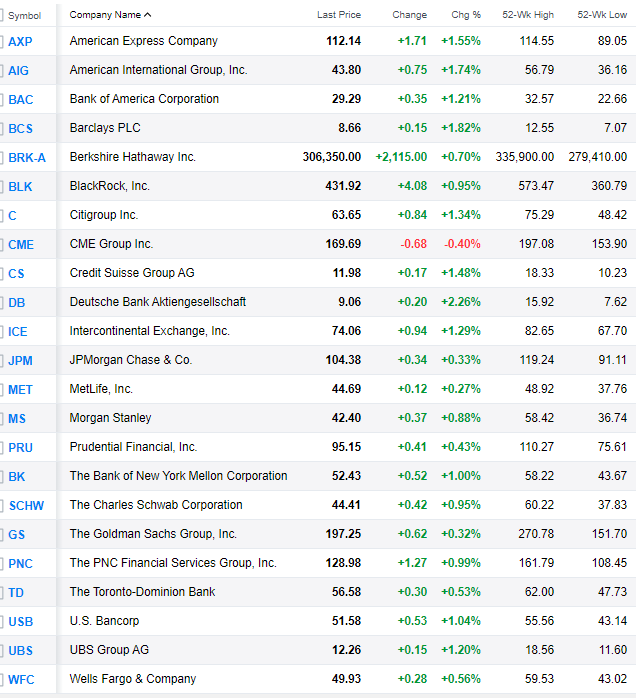Open the PRU symbol link

click(20, 447)
